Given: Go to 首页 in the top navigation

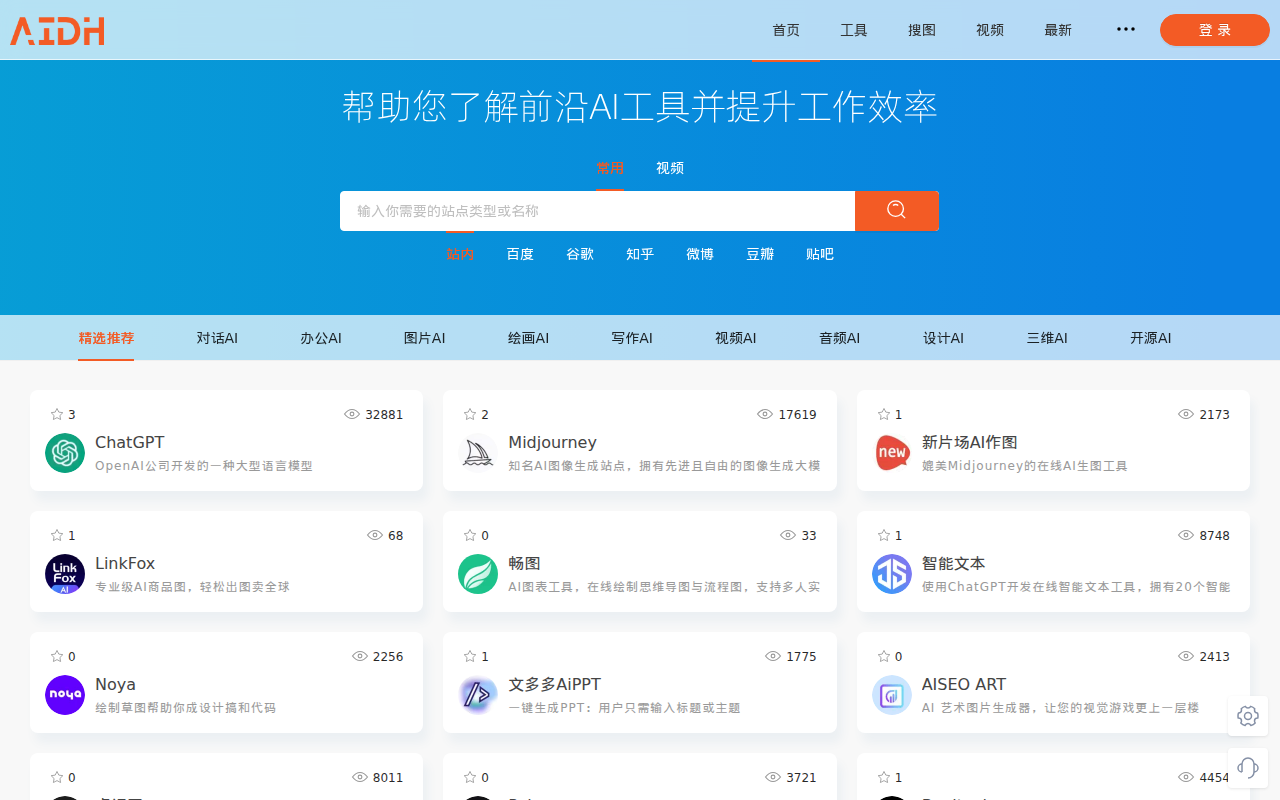Looking at the screenshot, I should (x=786, y=30).
